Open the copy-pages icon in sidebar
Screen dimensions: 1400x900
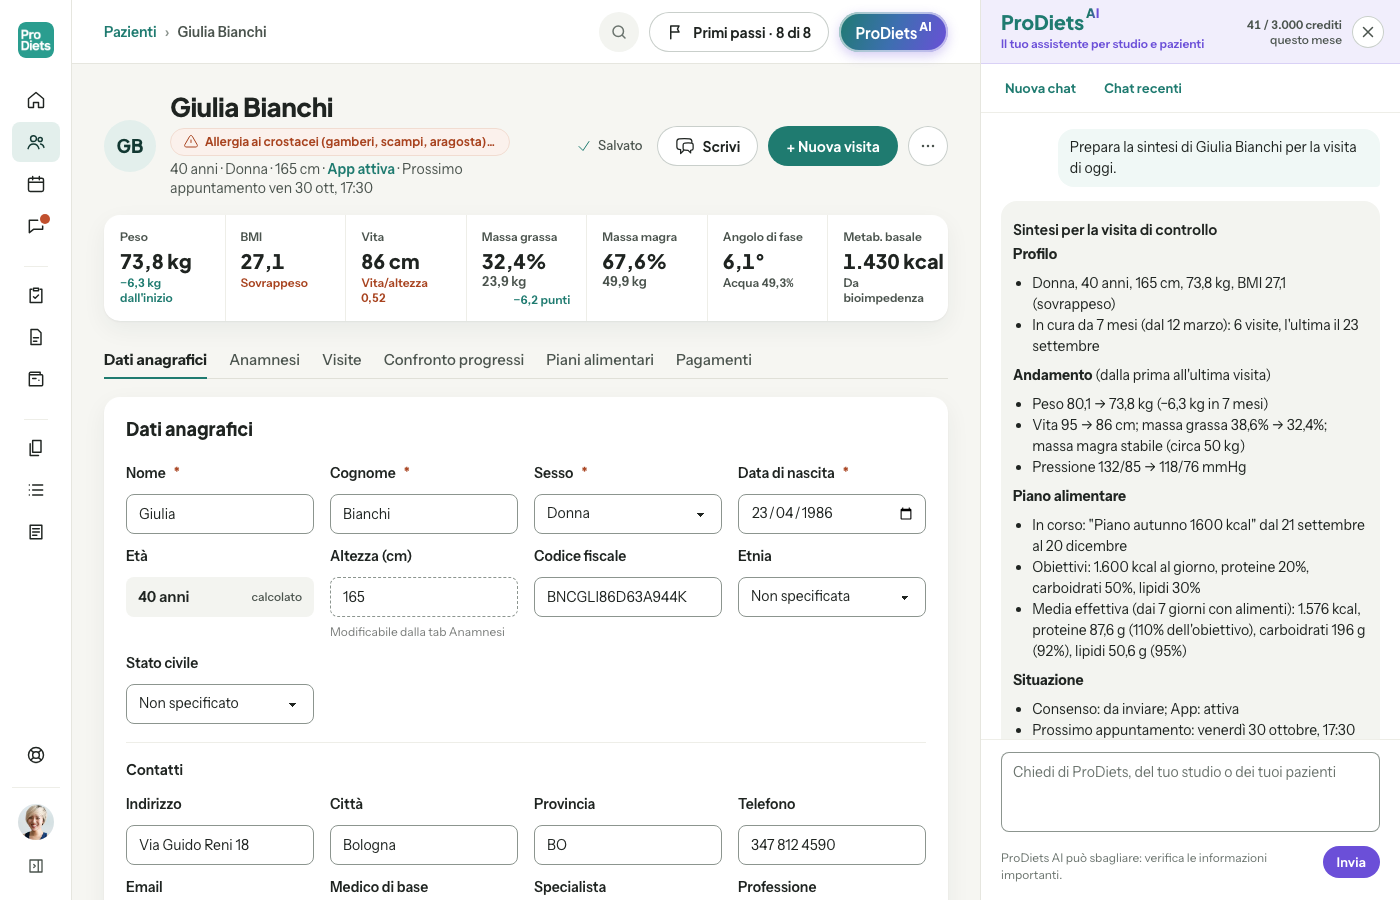(x=36, y=448)
